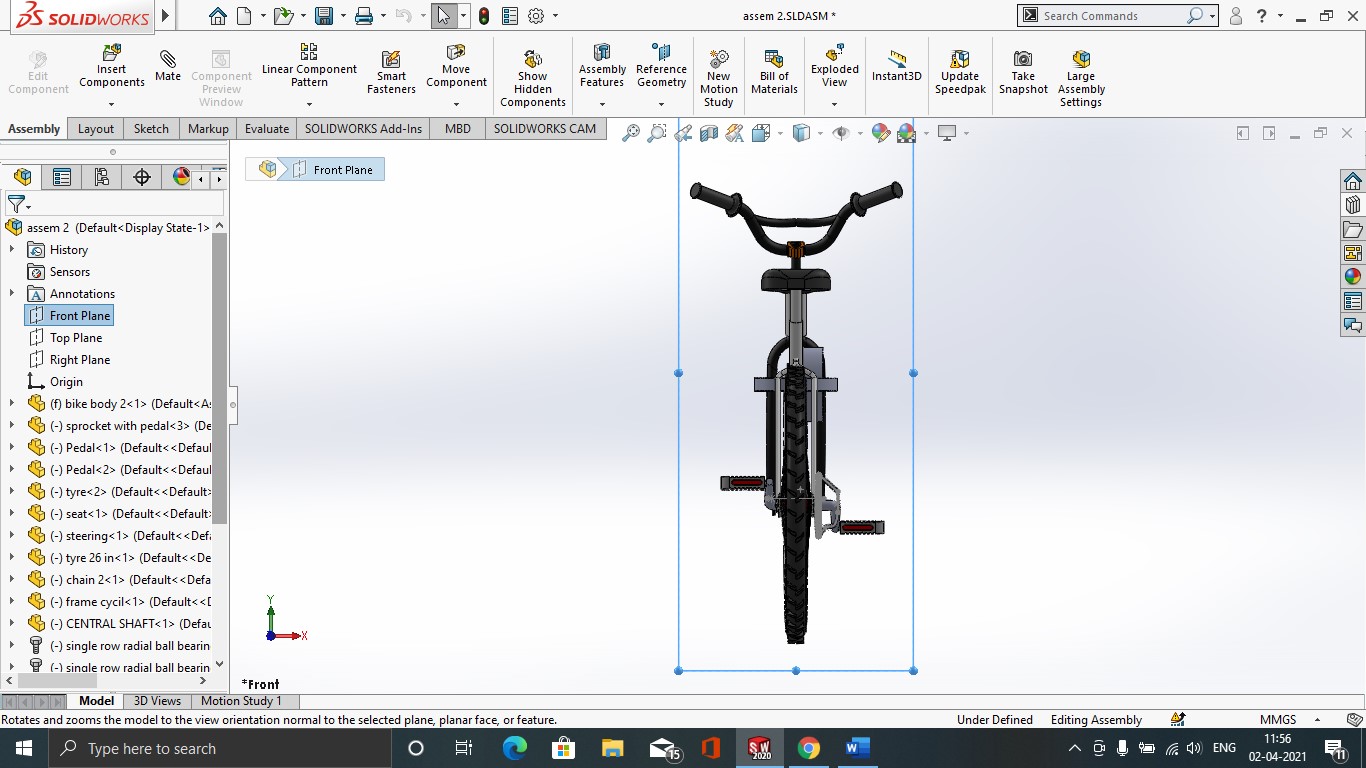Open the tree filter funnel dropdown

pyautogui.click(x=19, y=204)
